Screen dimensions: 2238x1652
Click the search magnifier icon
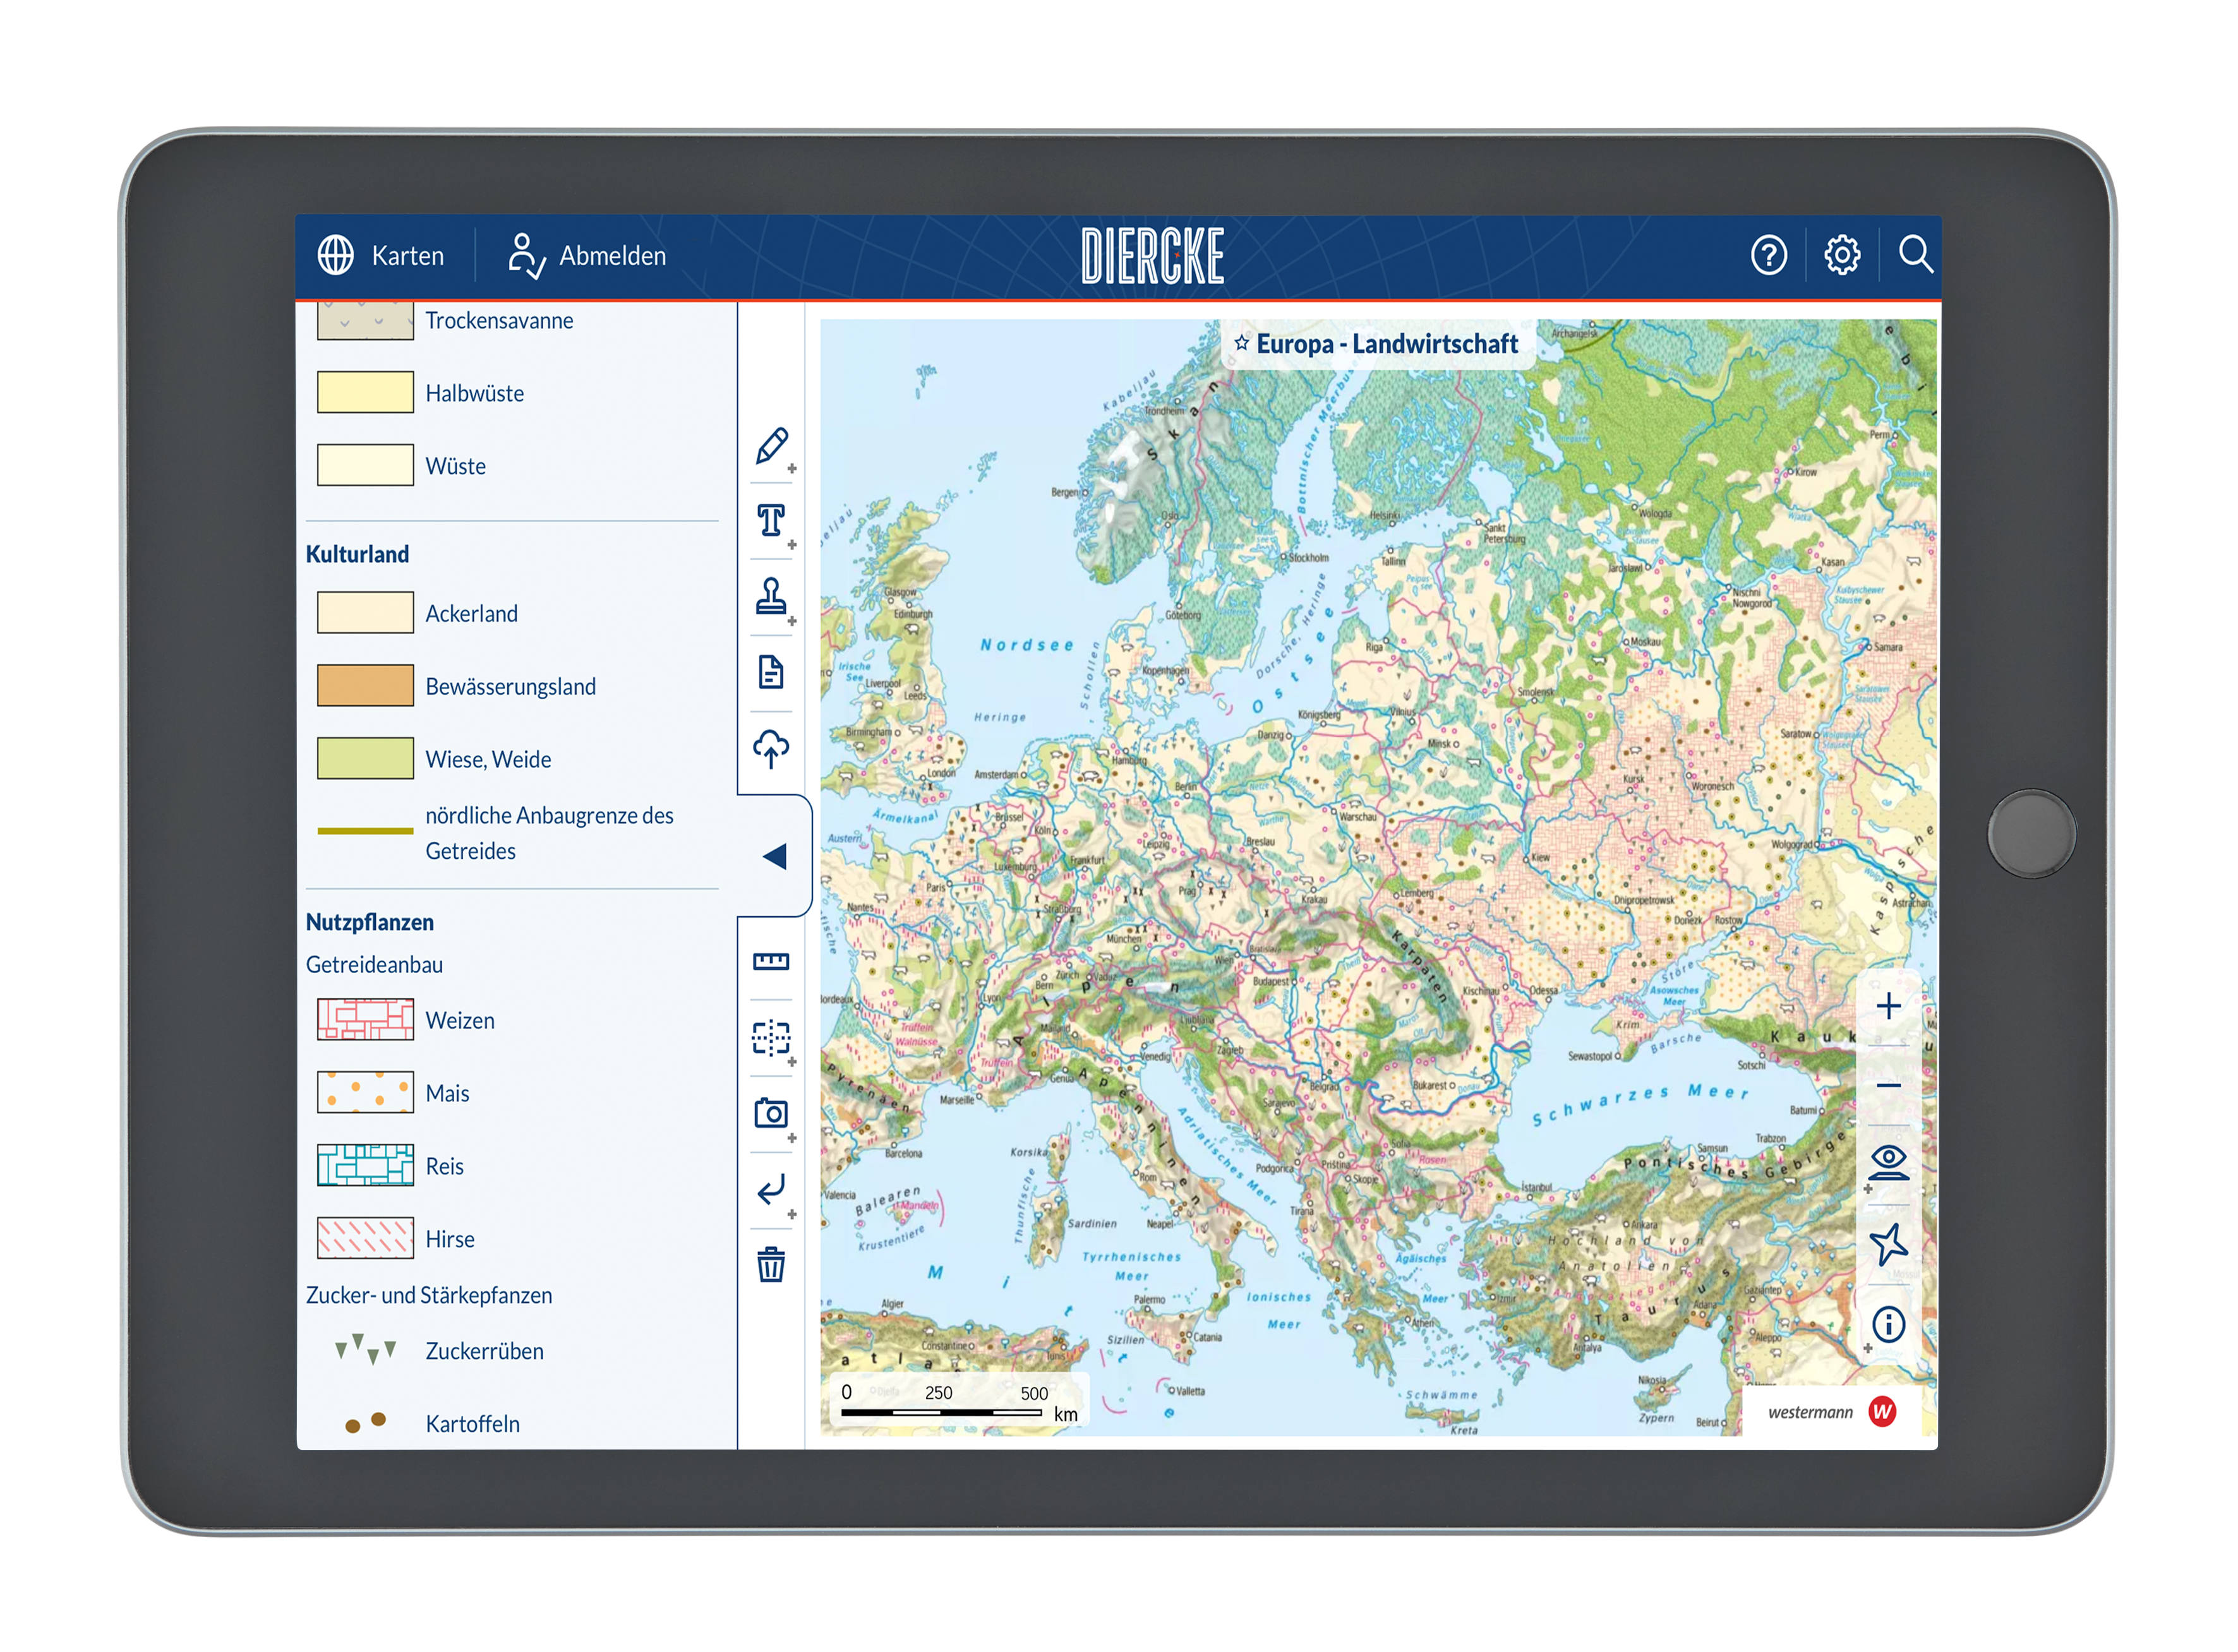coord(1915,254)
